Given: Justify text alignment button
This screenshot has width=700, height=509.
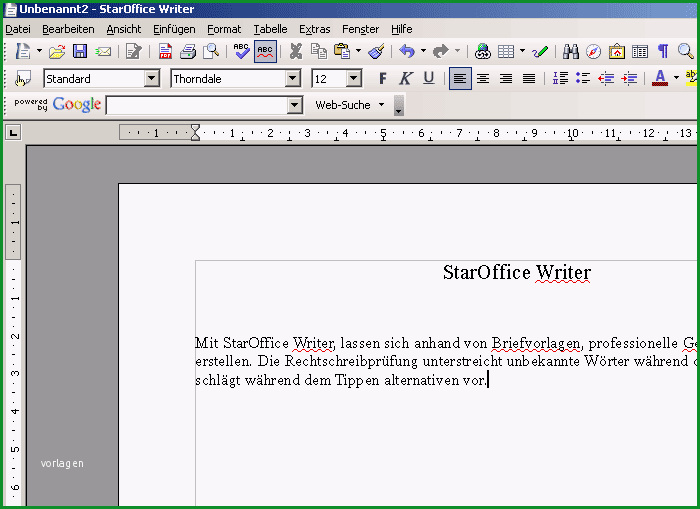Looking at the screenshot, I should click(x=529, y=79).
